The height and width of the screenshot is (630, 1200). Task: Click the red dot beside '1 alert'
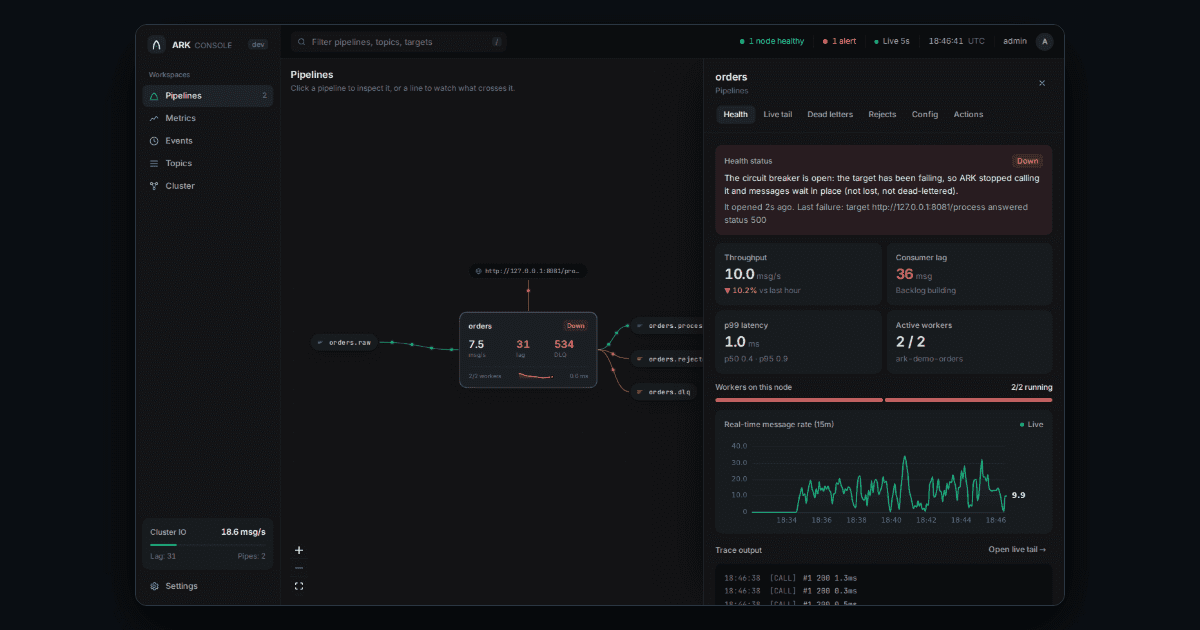coord(825,42)
